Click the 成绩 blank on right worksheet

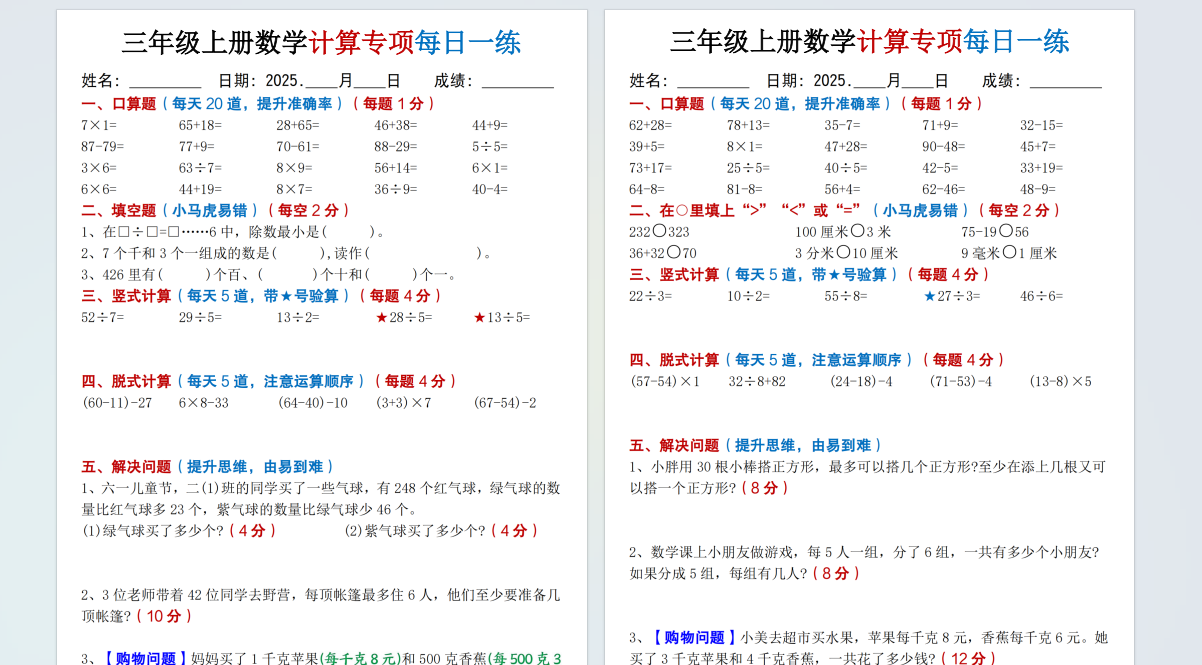(1065, 81)
